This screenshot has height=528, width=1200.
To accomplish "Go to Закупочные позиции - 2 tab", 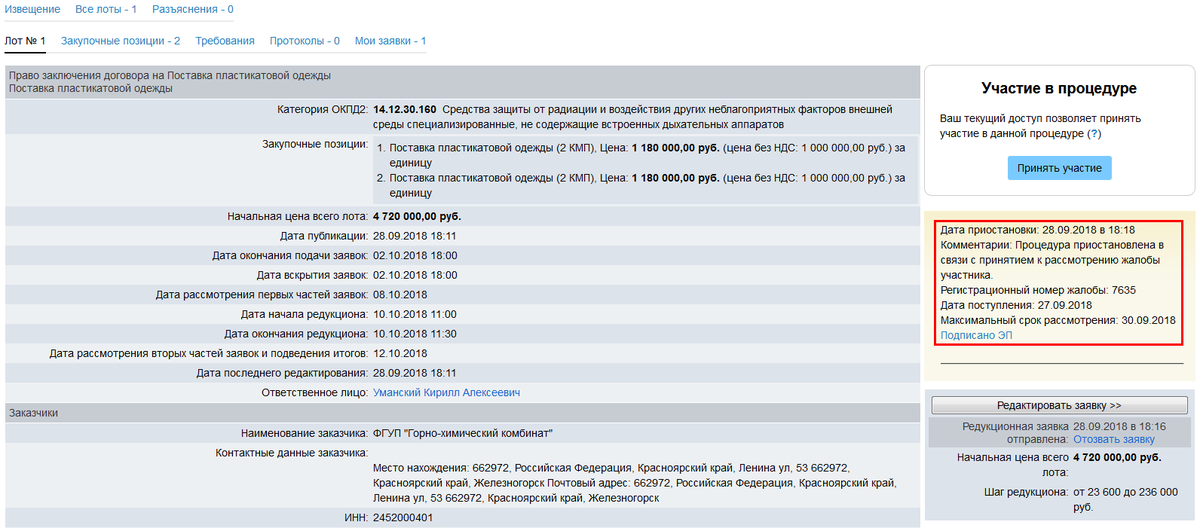I will [120, 41].
